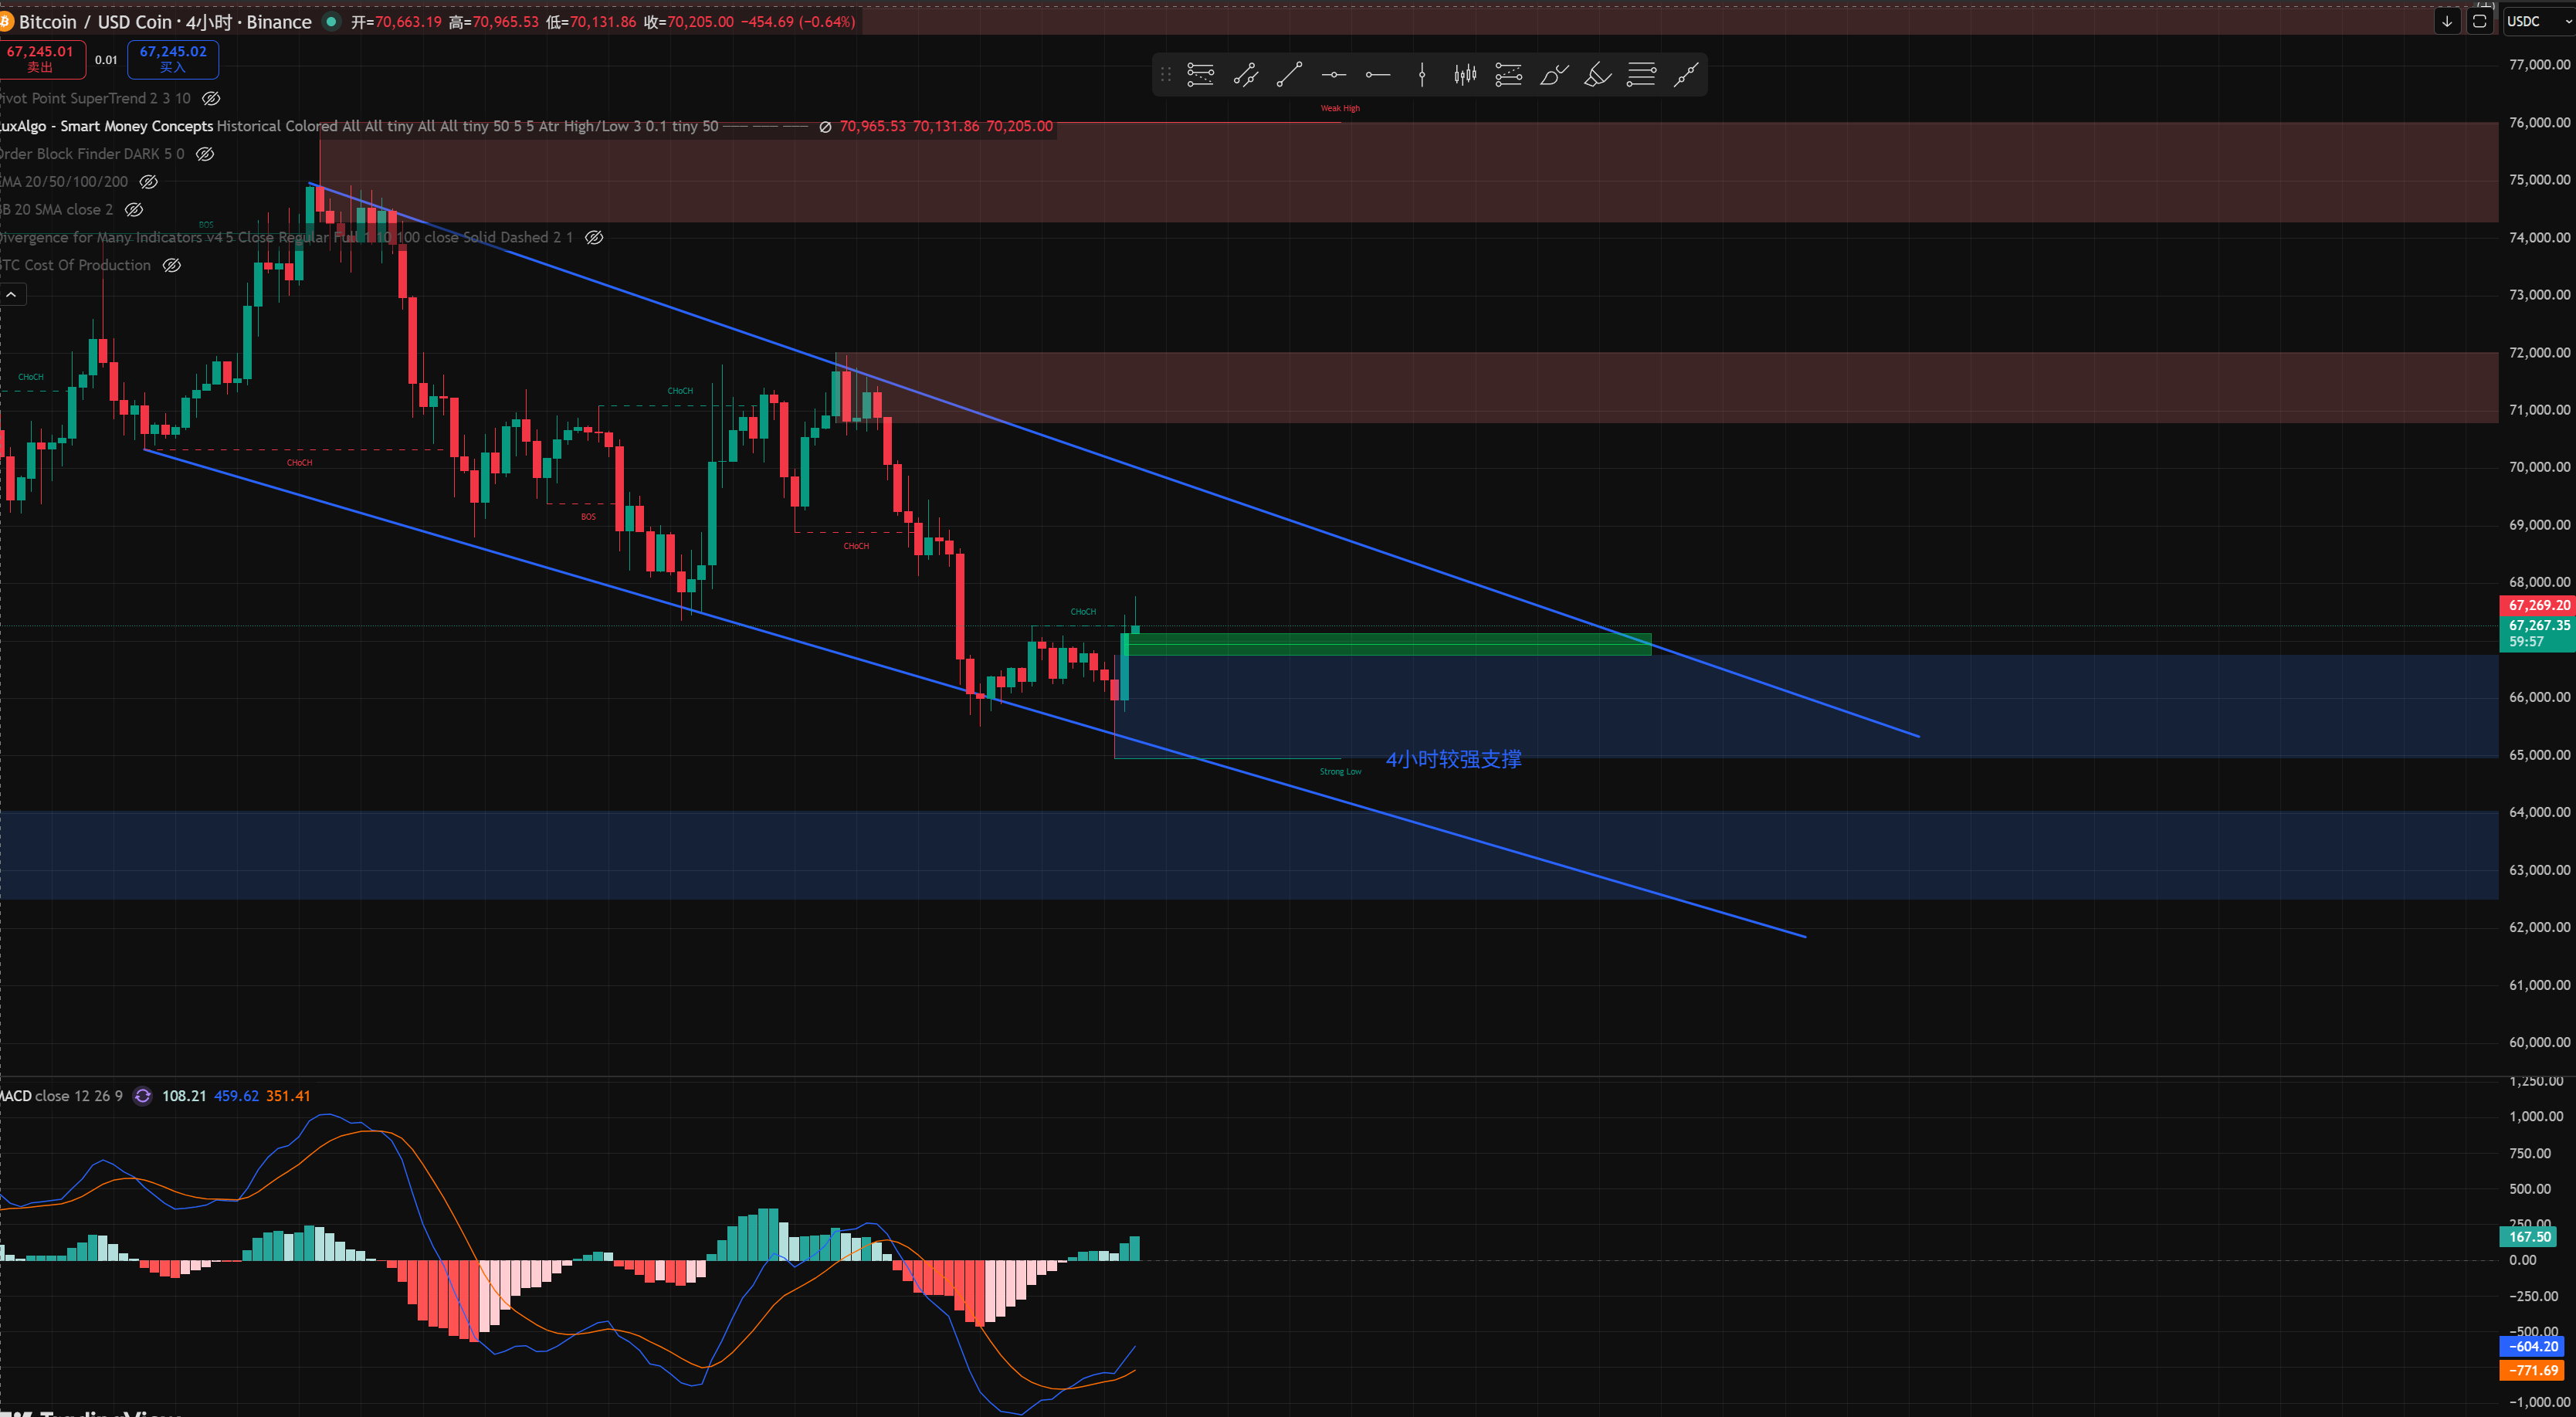
Task: Click the blue 买入 buy price button
Action: click(x=173, y=59)
